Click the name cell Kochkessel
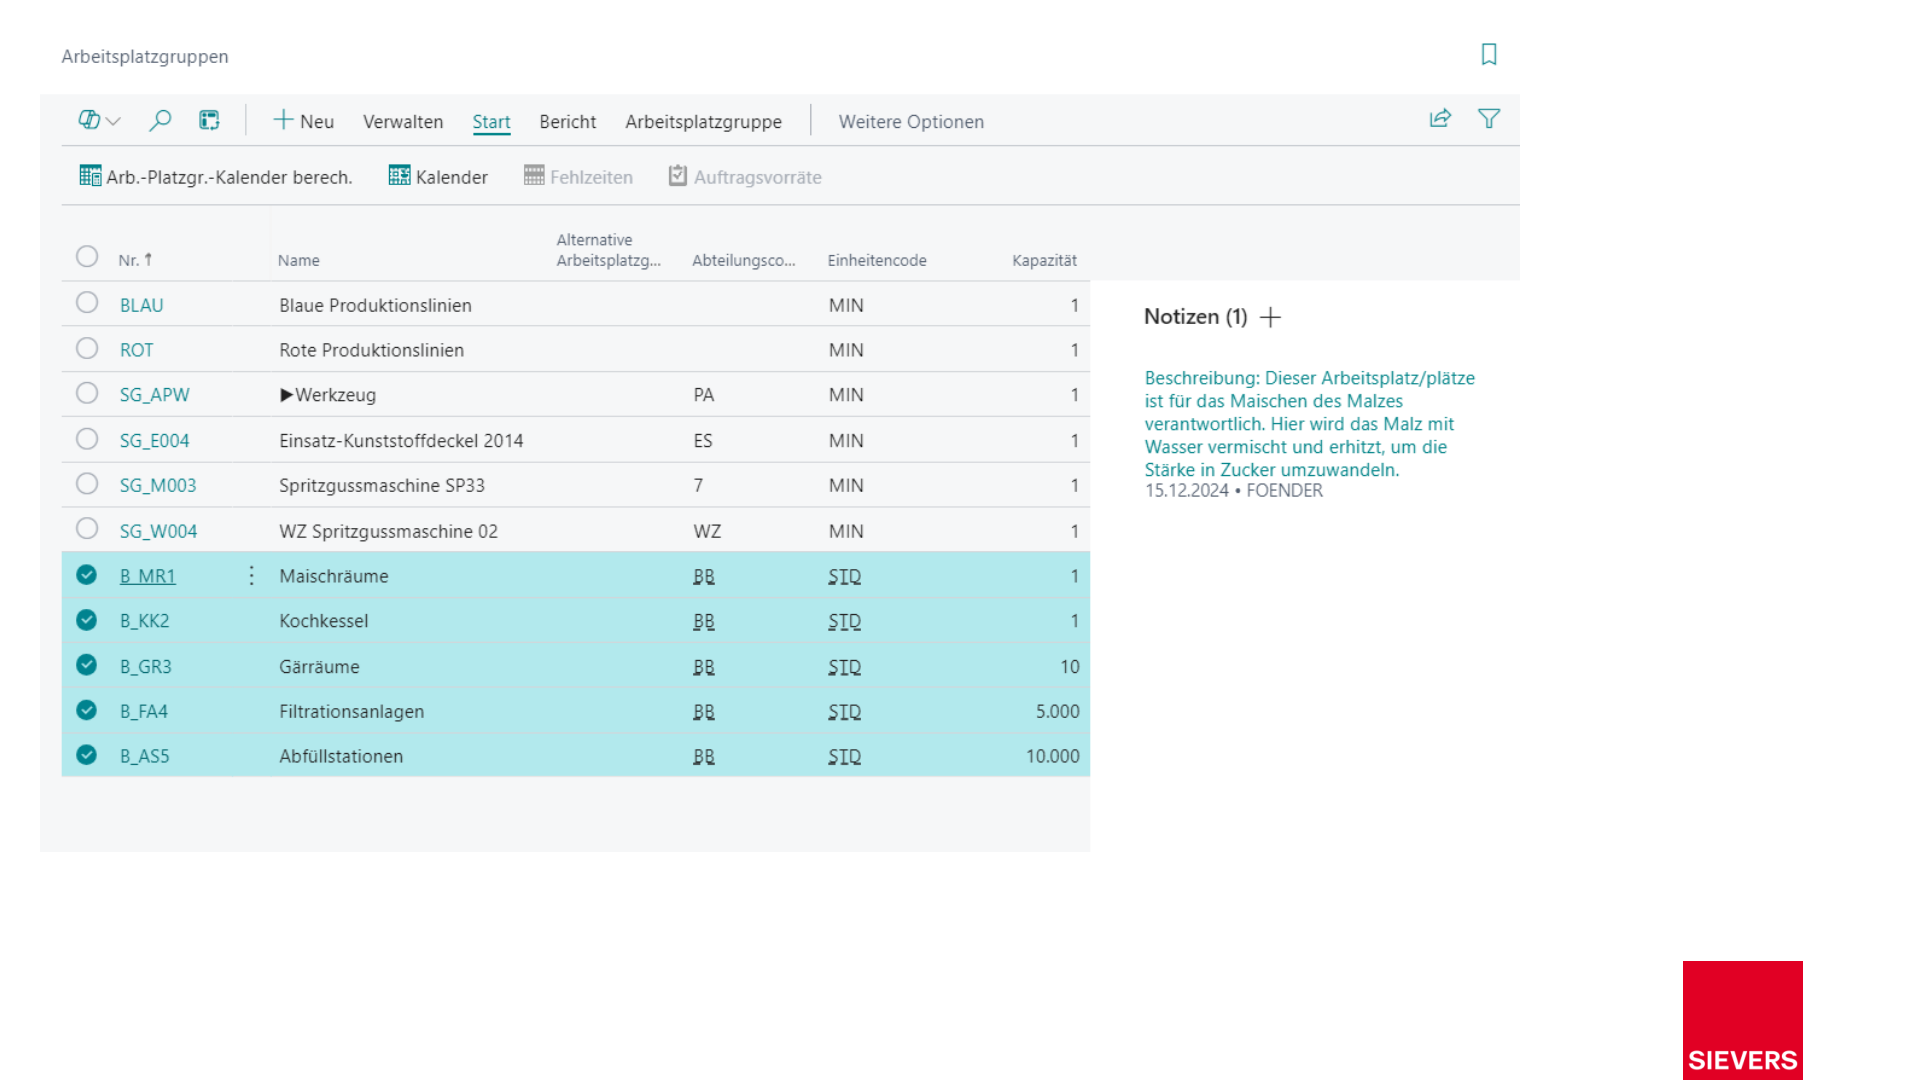1920x1080 pixels. (x=323, y=621)
